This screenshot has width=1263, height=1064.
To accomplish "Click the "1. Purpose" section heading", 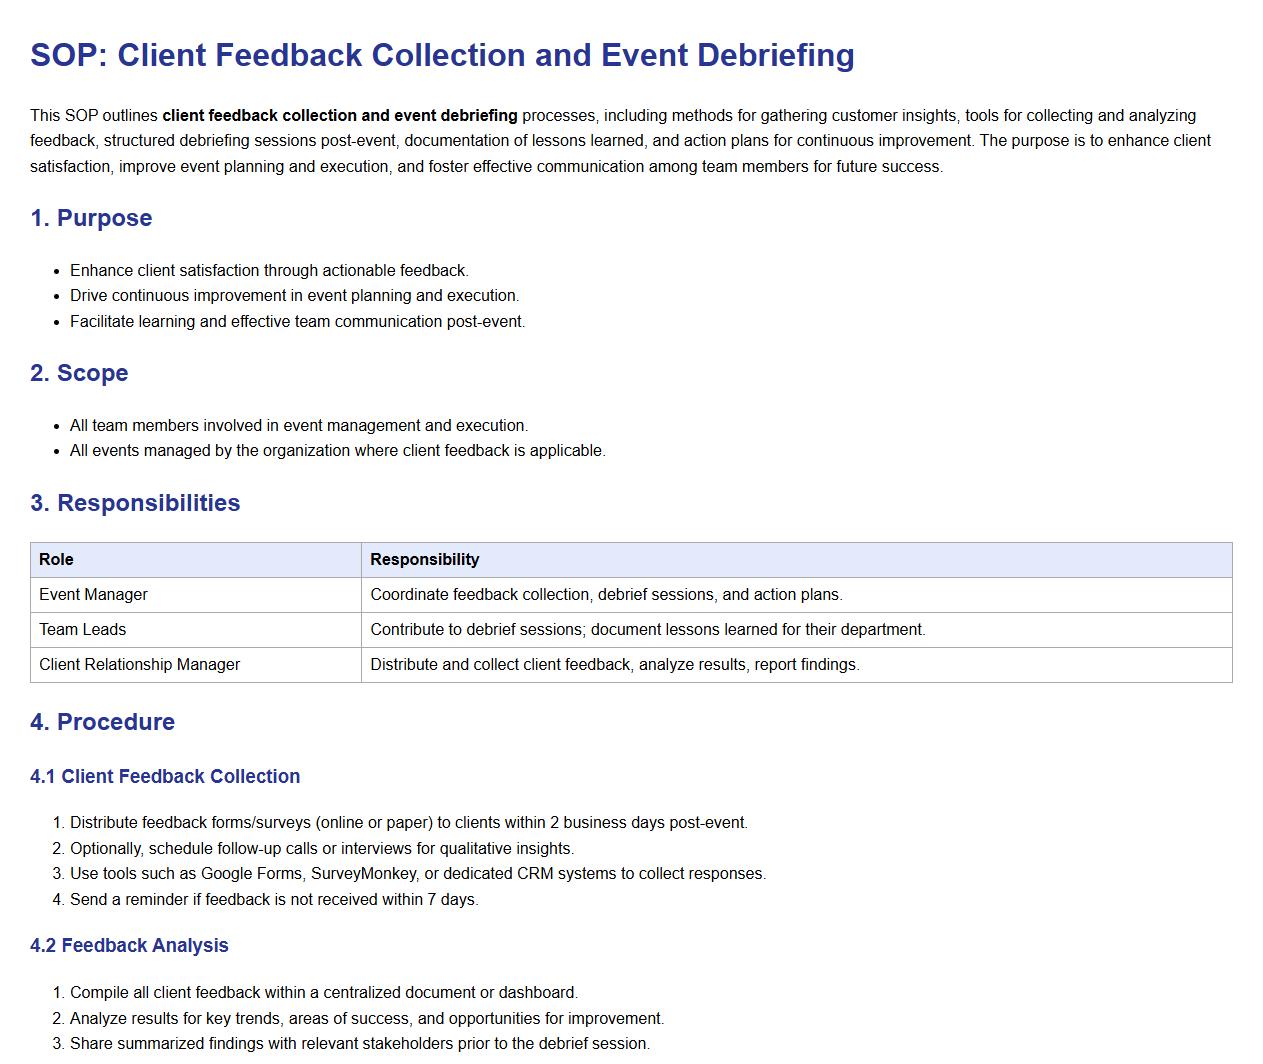I will pos(91,218).
